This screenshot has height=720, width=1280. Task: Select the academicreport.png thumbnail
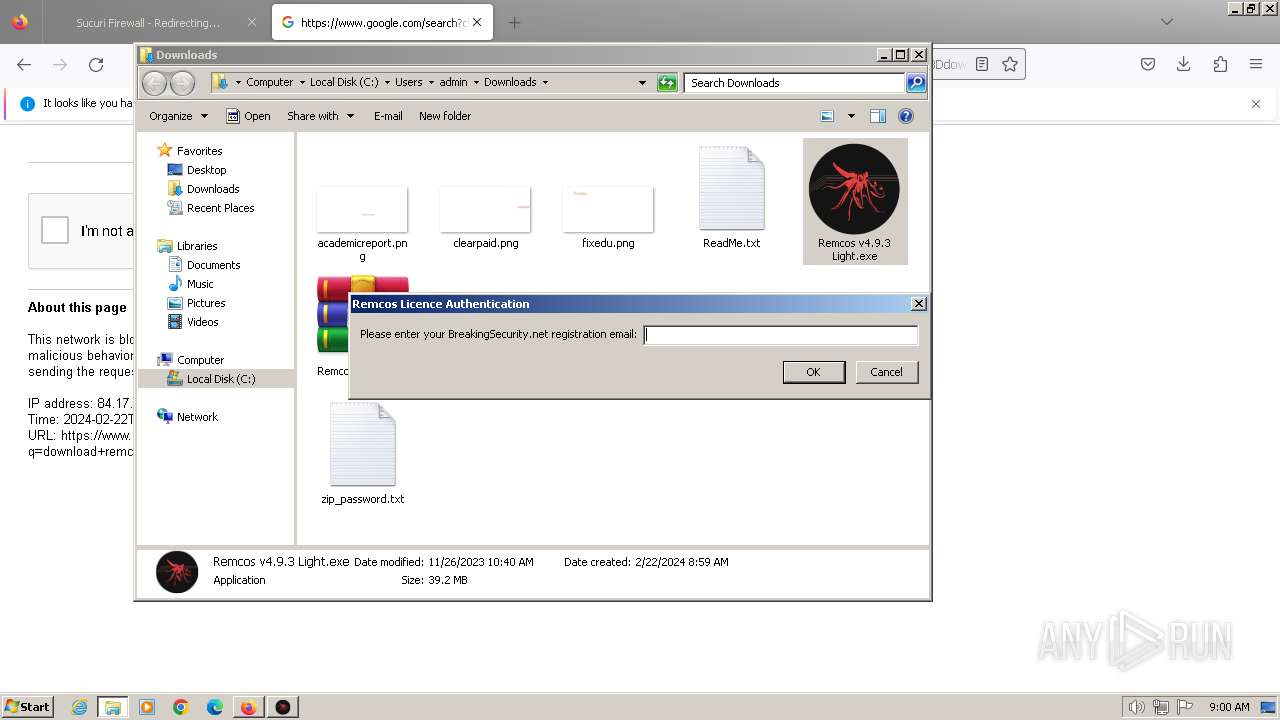[x=362, y=209]
